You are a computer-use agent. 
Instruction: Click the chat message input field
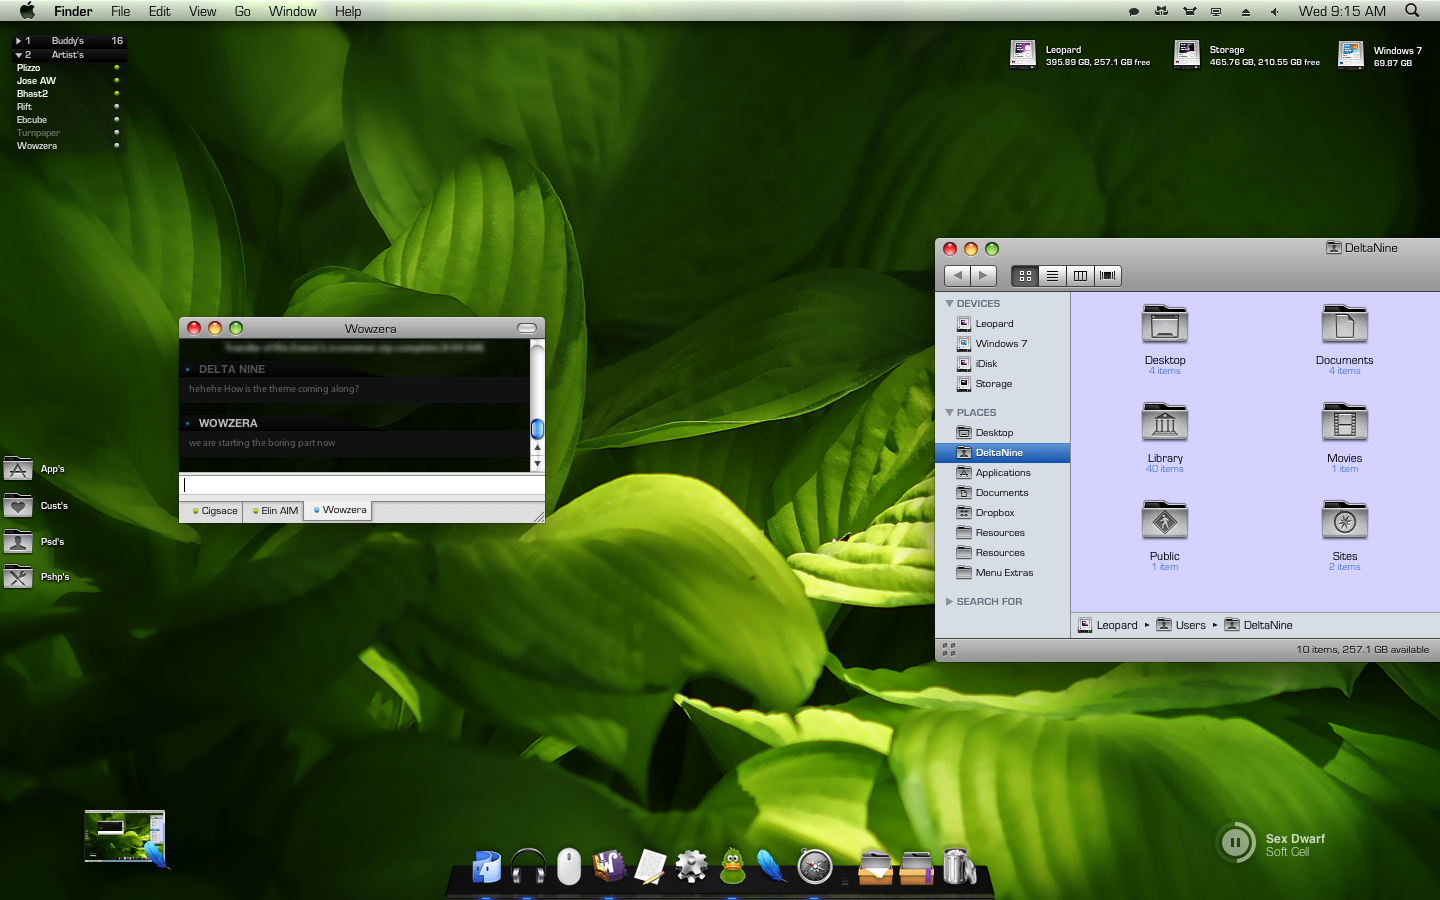coord(361,485)
